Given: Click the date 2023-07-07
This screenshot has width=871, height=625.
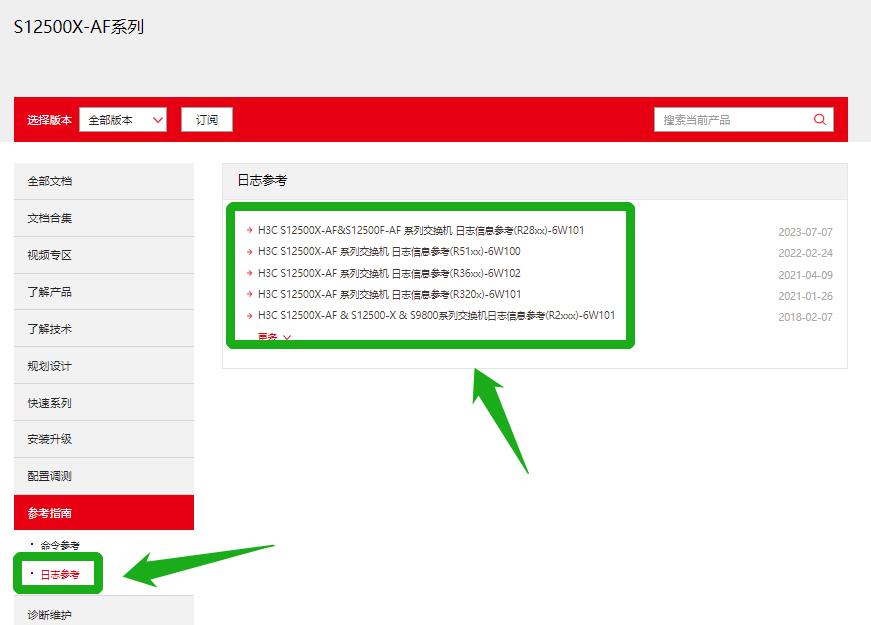Looking at the screenshot, I should [x=805, y=232].
